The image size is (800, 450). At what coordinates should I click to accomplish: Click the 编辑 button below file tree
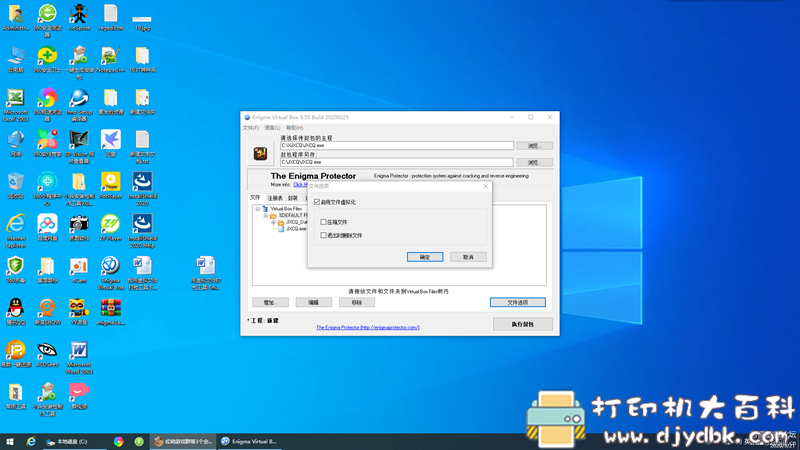pos(313,303)
